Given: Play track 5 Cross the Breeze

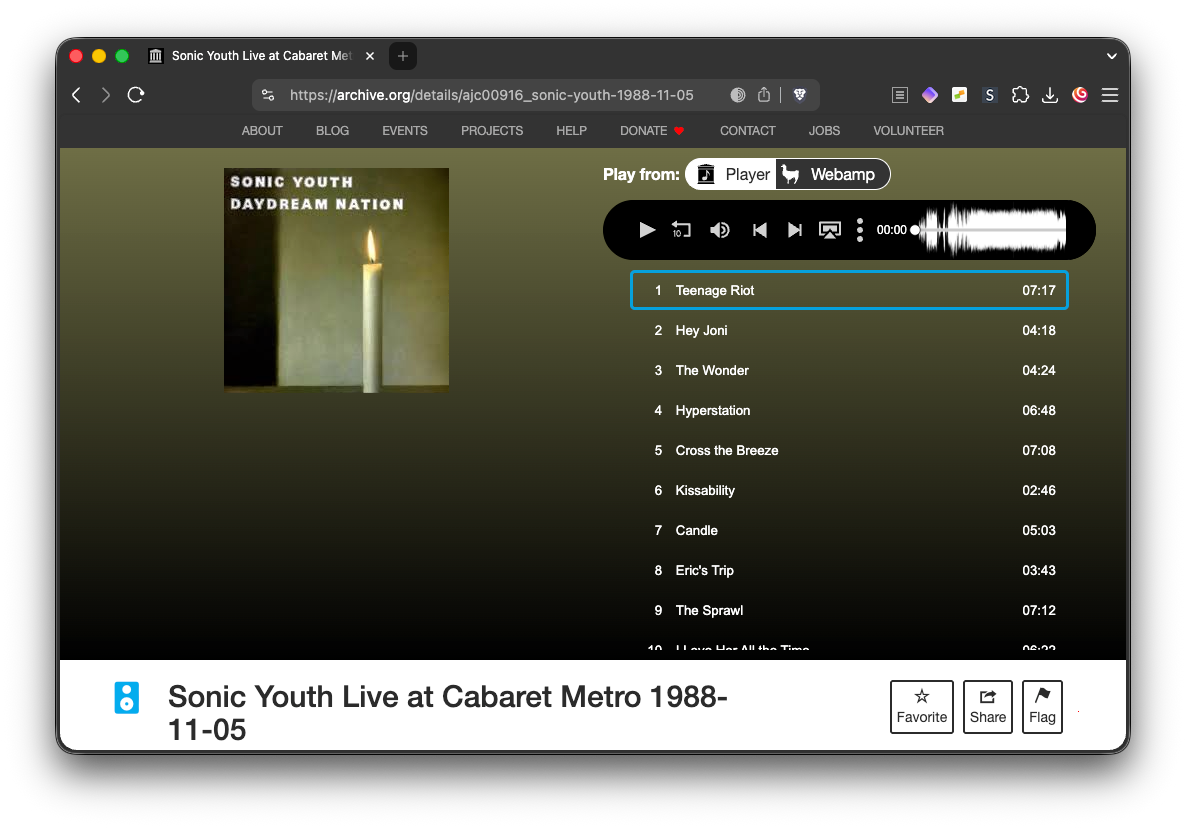Looking at the screenshot, I should pyautogui.click(x=727, y=450).
